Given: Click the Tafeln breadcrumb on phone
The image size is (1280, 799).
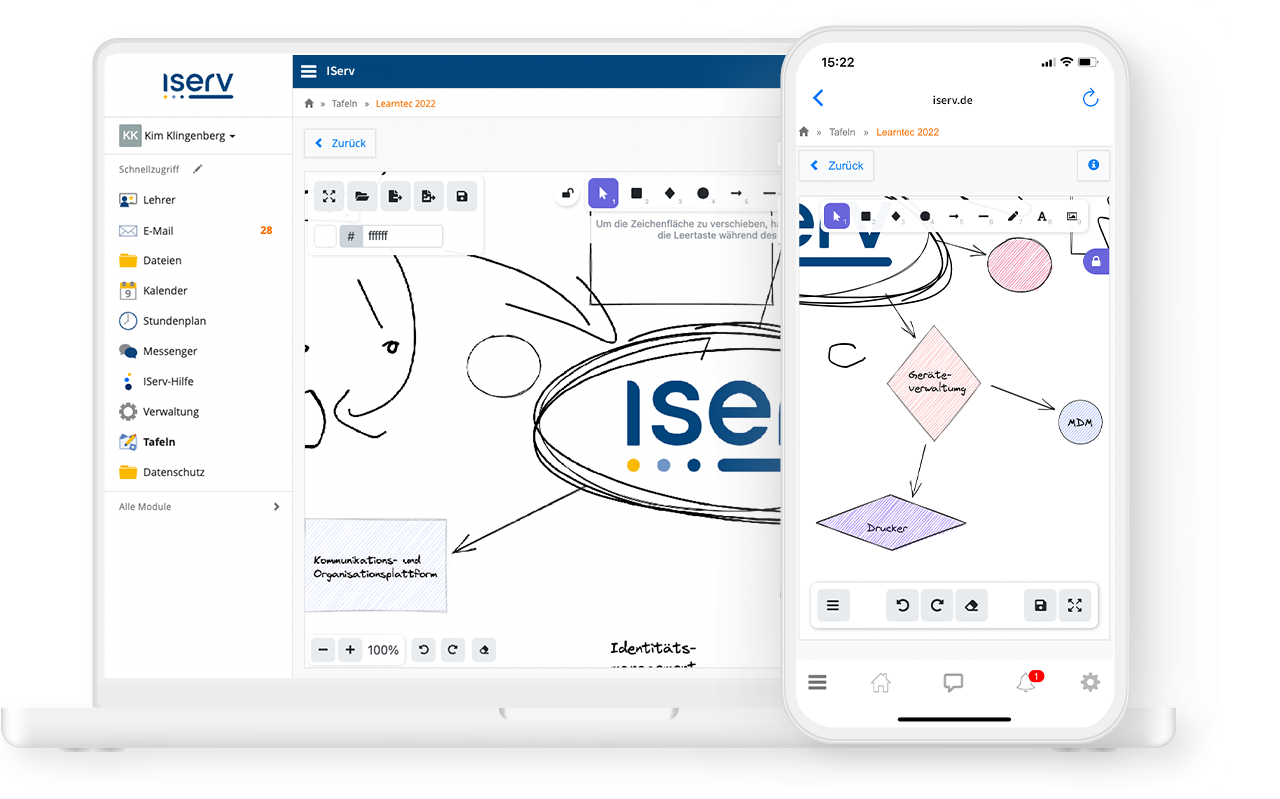Looking at the screenshot, I should point(842,132).
